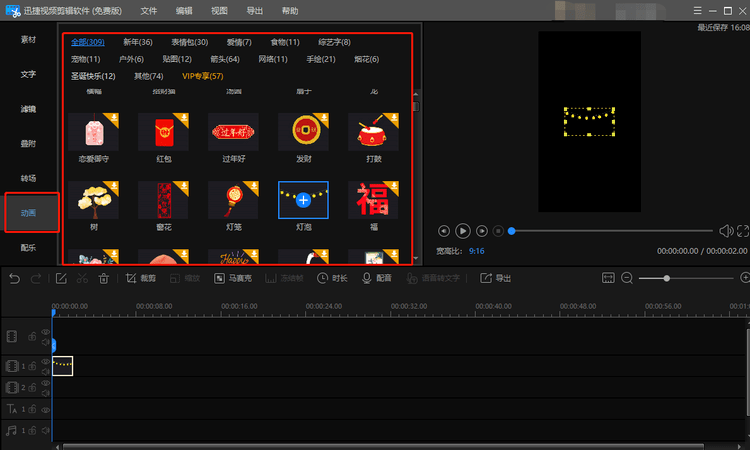The height and width of the screenshot is (450, 750).
Task: Filter animations by 手绘(21)
Action: click(x=321, y=59)
